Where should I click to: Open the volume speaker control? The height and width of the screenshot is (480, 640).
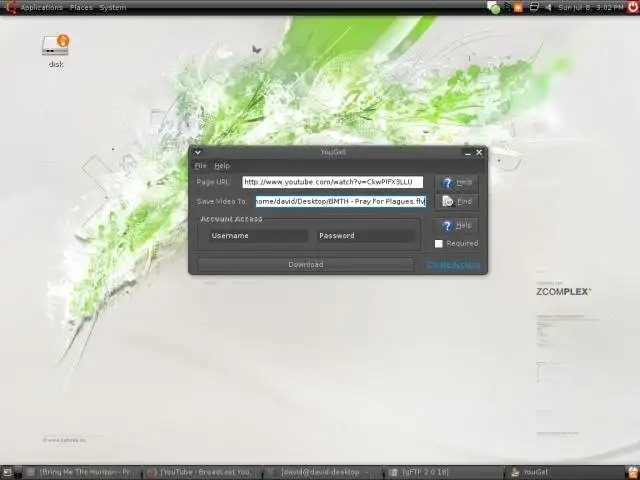click(x=549, y=7)
